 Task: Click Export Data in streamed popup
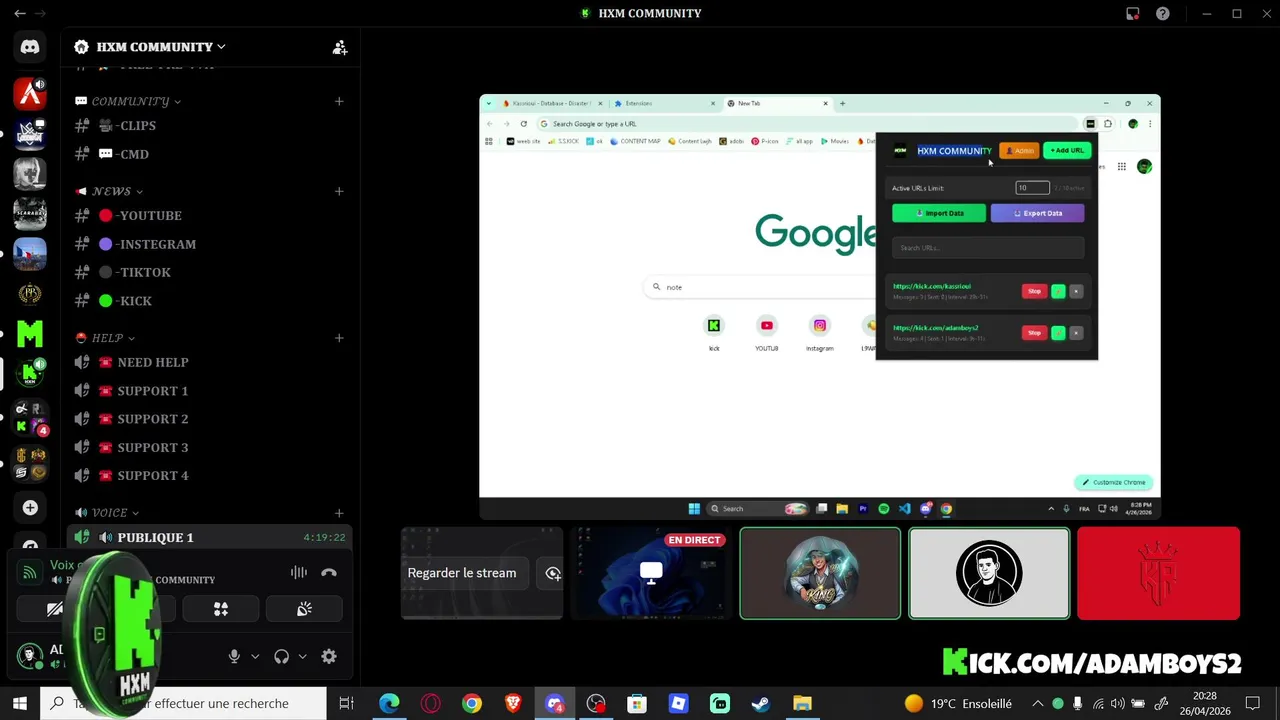click(1037, 213)
